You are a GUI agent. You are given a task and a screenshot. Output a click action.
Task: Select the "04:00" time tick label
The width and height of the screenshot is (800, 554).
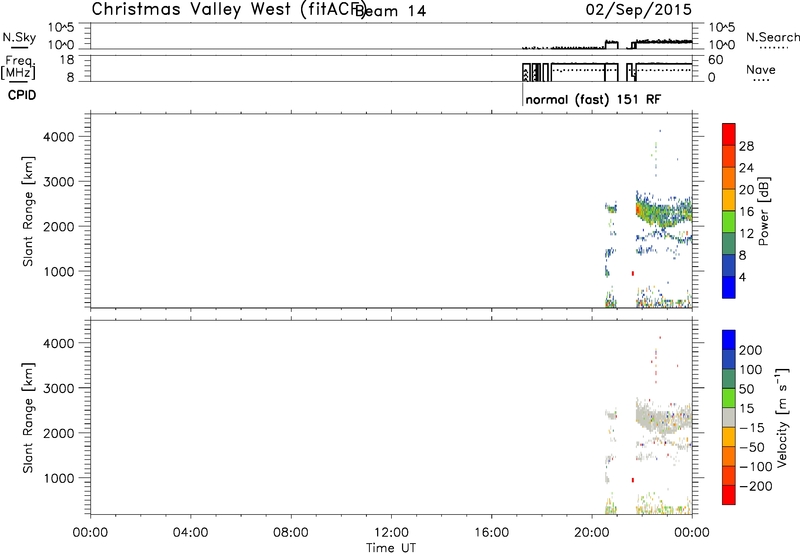click(x=190, y=533)
